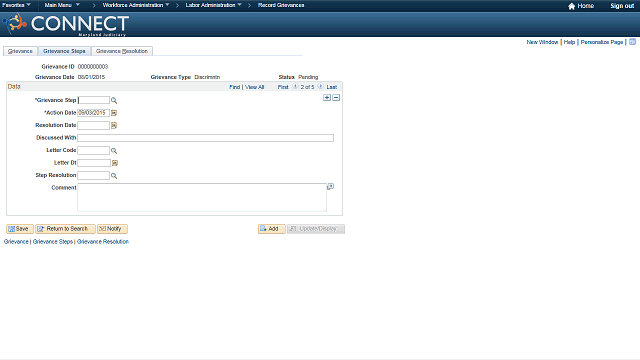Expand the Favorites dropdown menu

tap(16, 5)
